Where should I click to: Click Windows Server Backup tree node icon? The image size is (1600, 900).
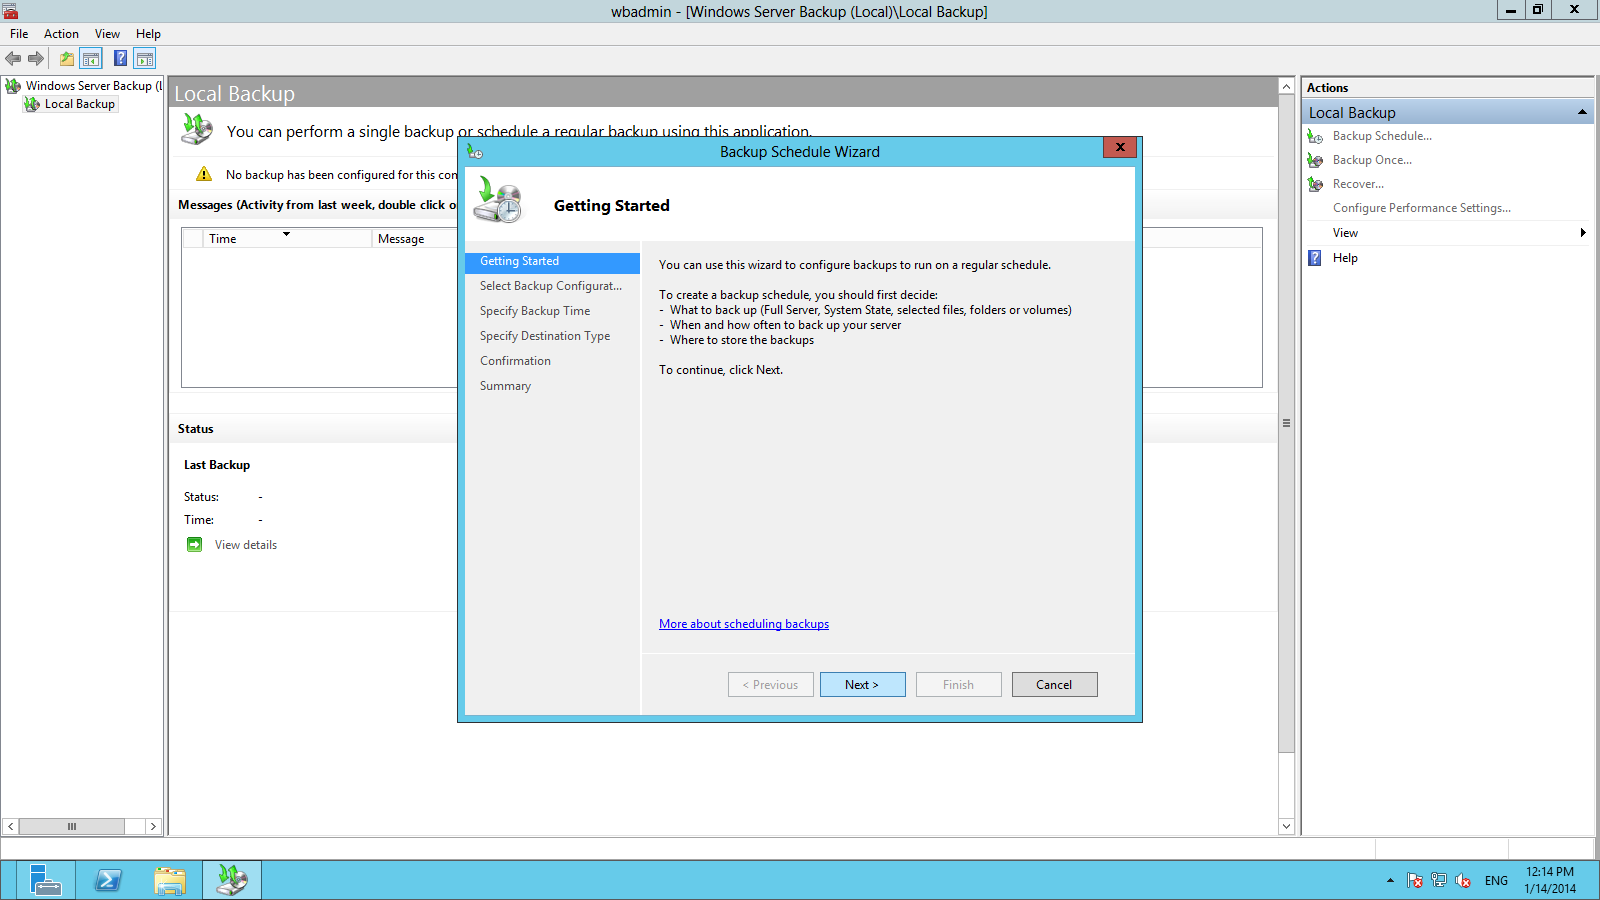point(13,86)
